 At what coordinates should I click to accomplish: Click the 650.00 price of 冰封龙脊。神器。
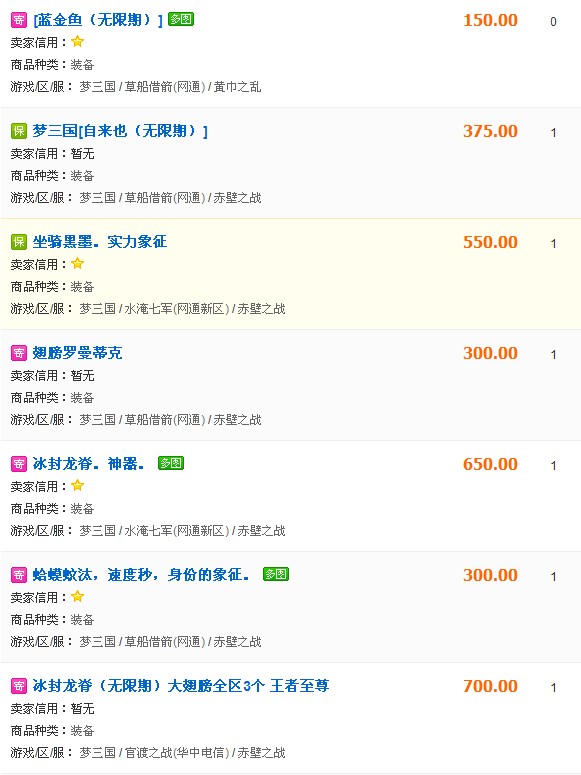point(490,464)
